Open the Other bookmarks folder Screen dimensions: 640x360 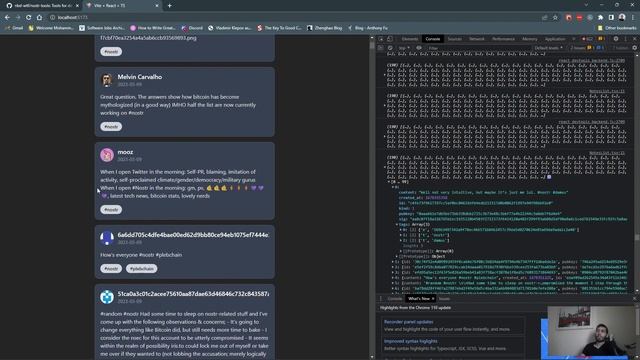(x=617, y=28)
